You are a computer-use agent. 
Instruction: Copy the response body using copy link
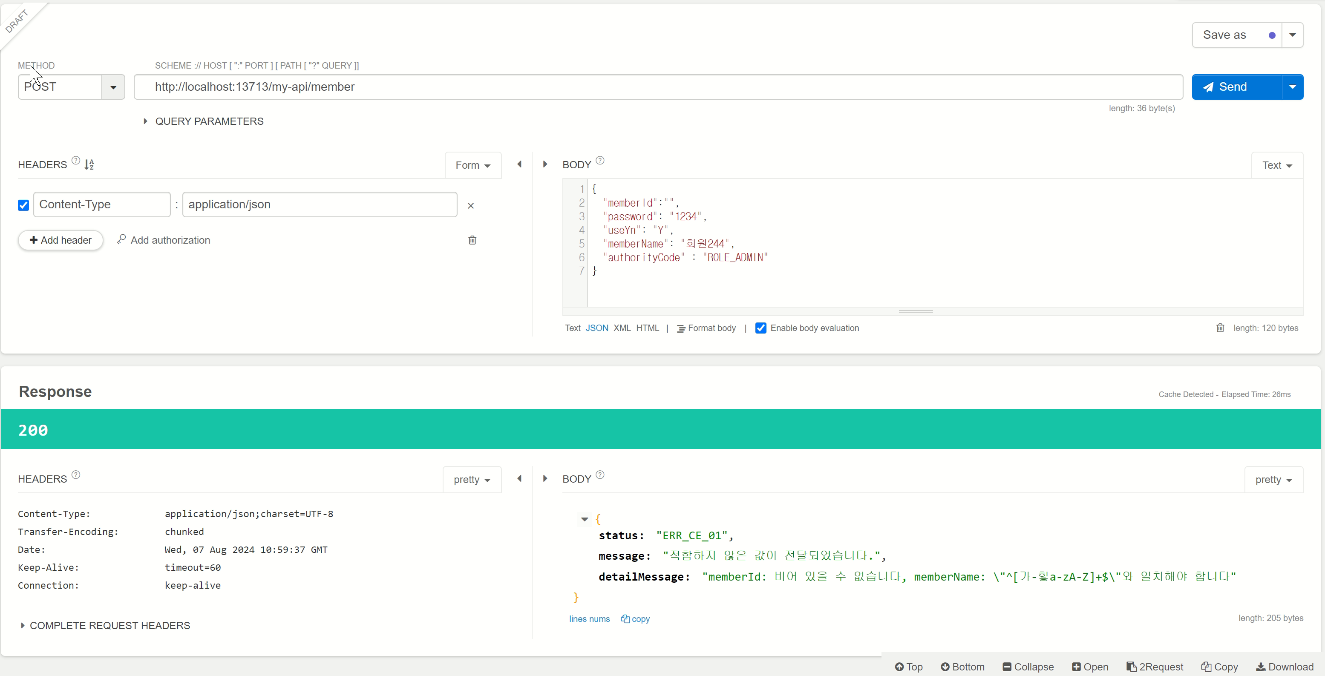pos(635,619)
